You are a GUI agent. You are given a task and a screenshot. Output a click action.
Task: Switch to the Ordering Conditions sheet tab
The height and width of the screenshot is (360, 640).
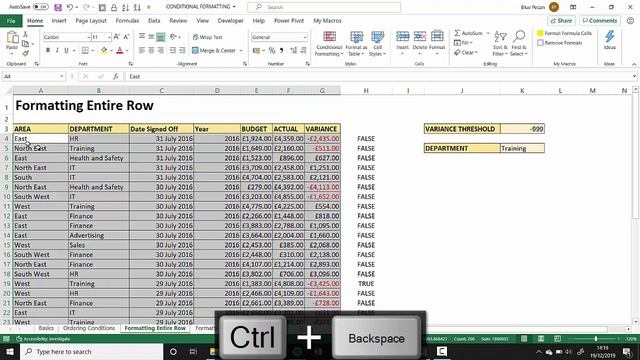click(x=89, y=328)
